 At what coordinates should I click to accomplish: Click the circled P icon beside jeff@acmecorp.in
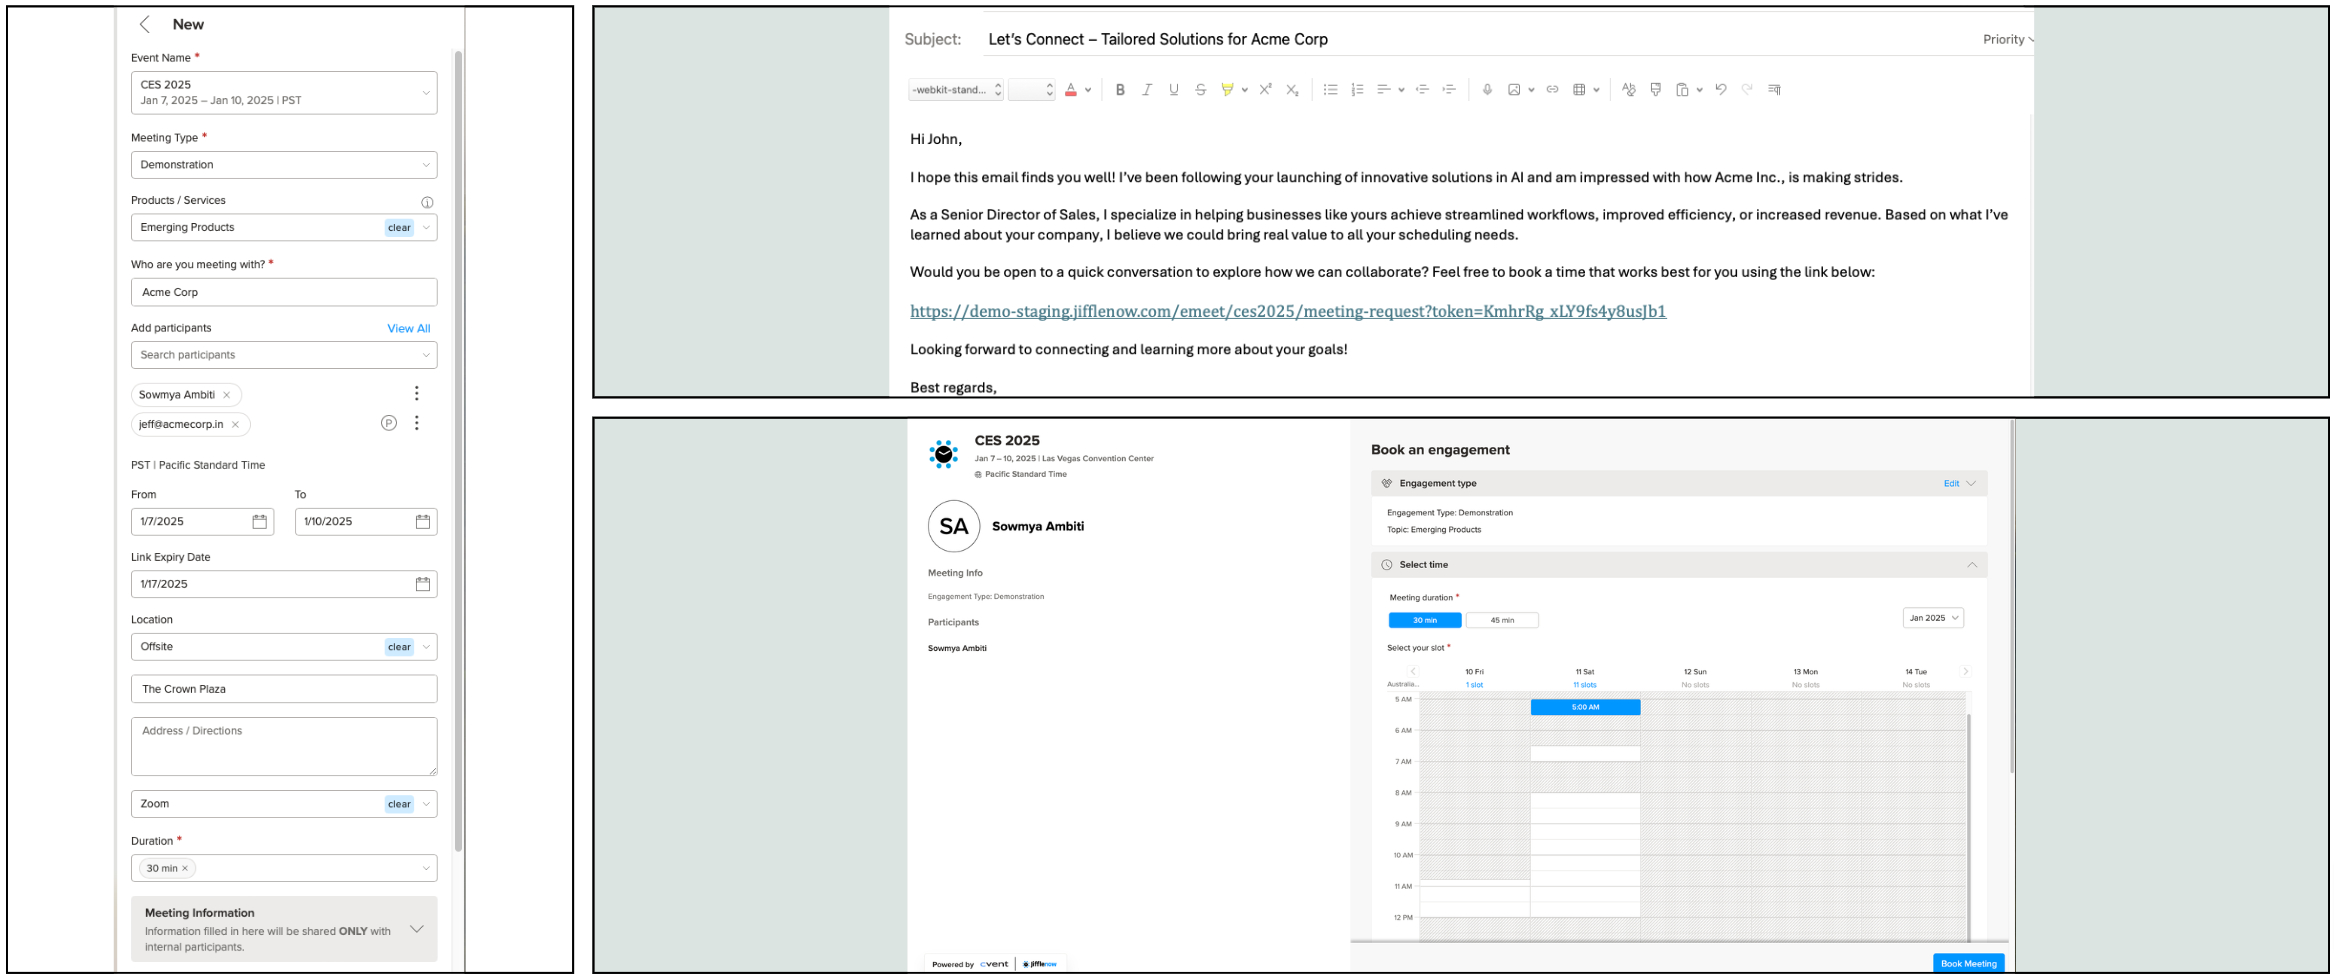coord(389,423)
